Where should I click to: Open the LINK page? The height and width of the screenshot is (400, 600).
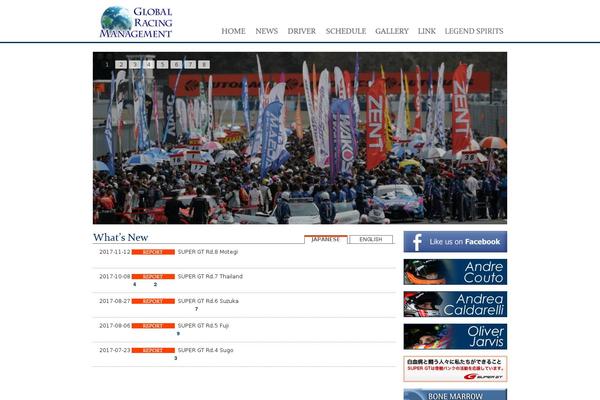427,31
